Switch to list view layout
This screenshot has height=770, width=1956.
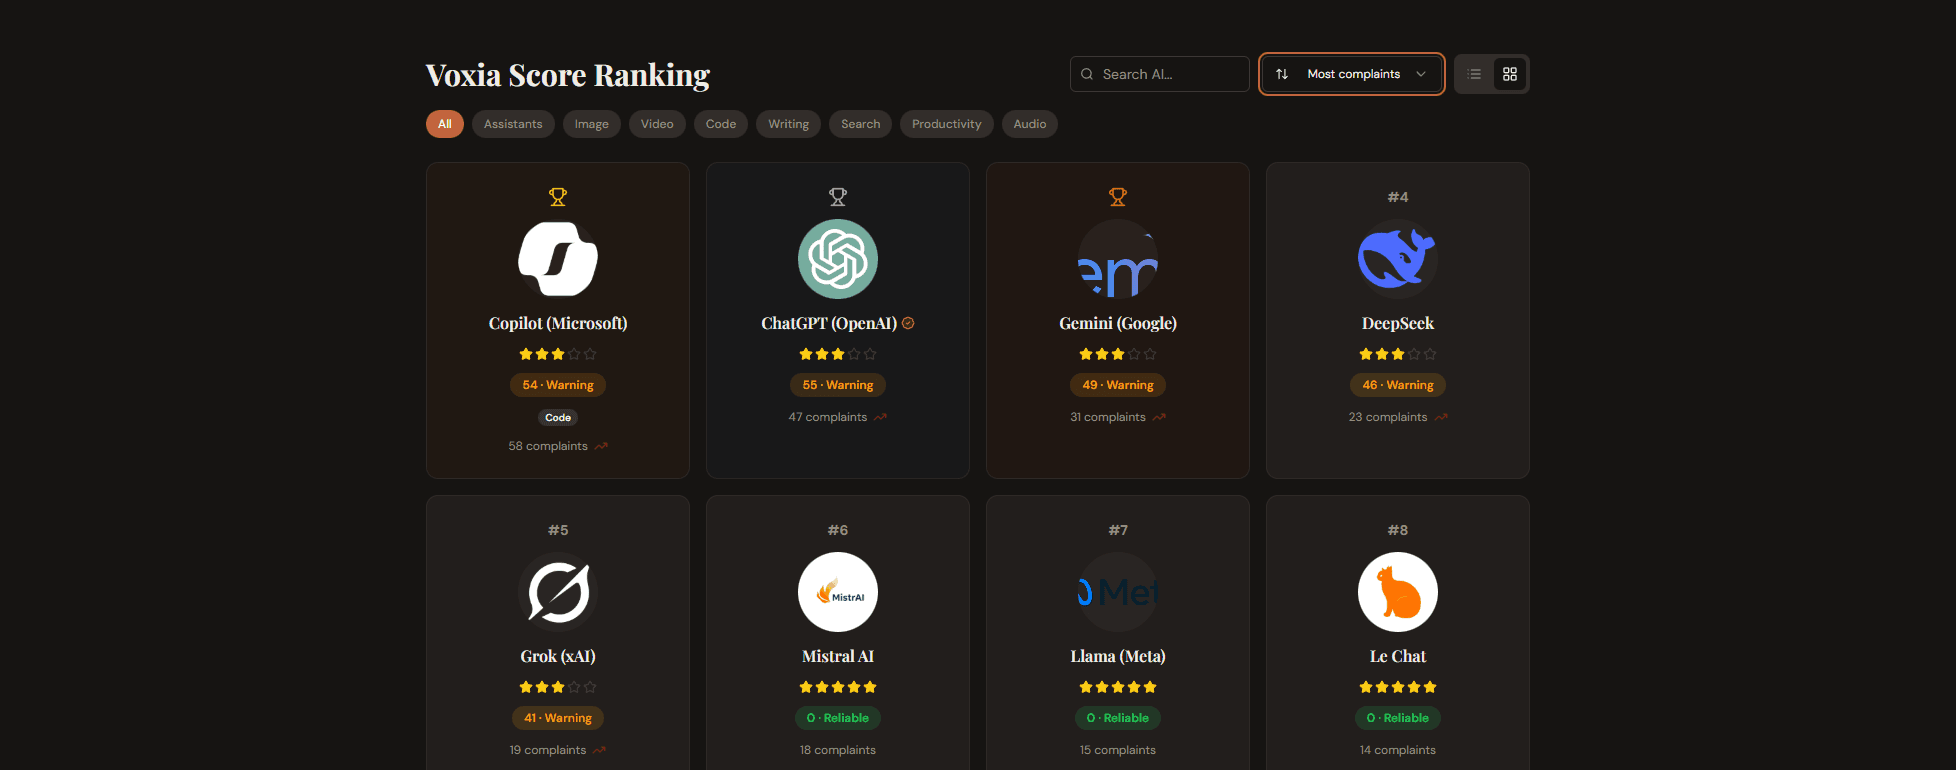coord(1474,74)
